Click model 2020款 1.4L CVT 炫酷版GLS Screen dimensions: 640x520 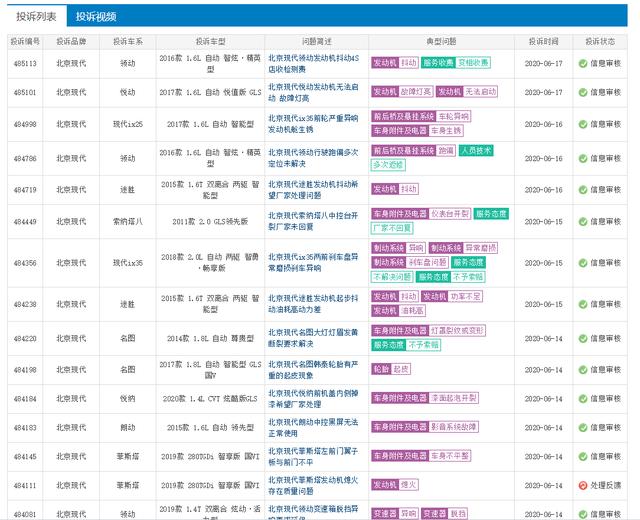click(210, 399)
